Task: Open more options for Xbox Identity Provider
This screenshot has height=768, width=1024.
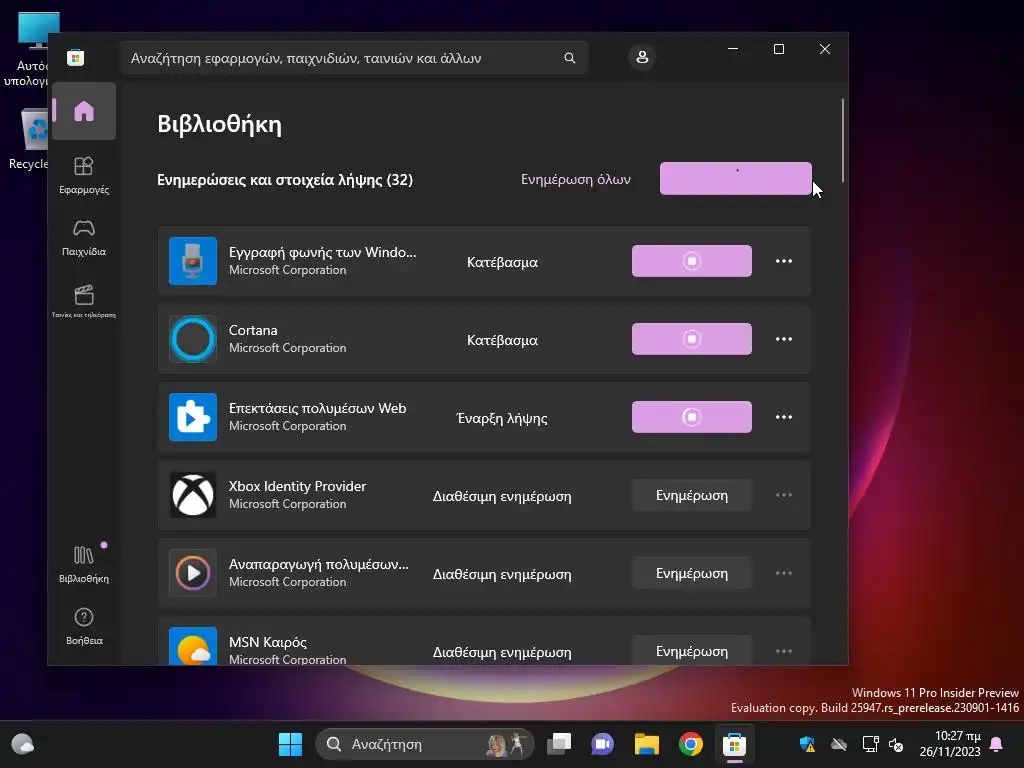Action: (784, 495)
